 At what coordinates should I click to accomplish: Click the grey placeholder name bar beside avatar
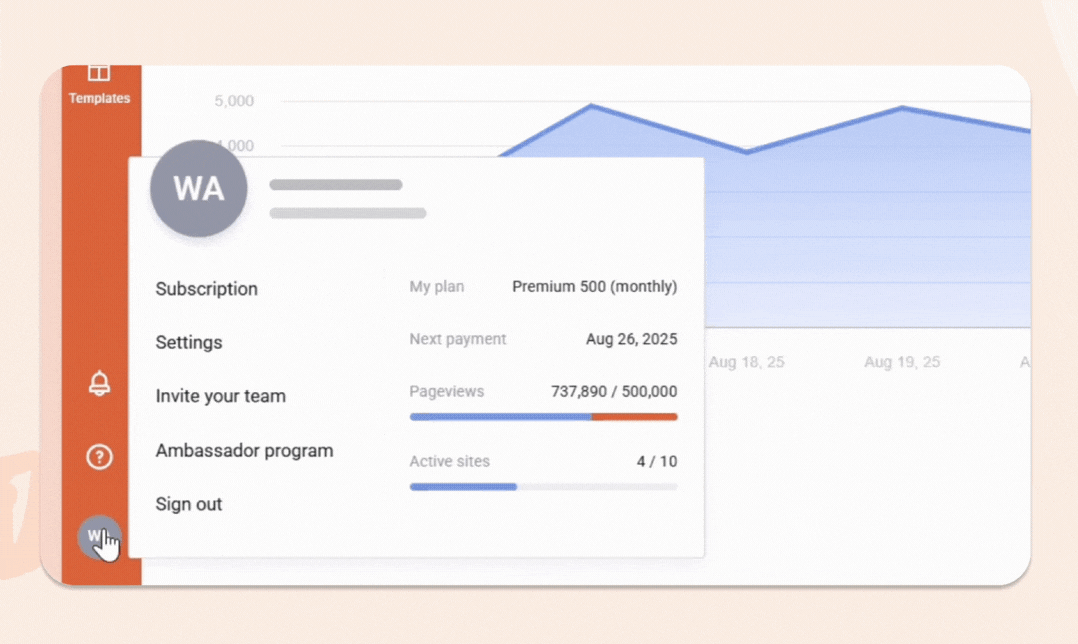[336, 185]
